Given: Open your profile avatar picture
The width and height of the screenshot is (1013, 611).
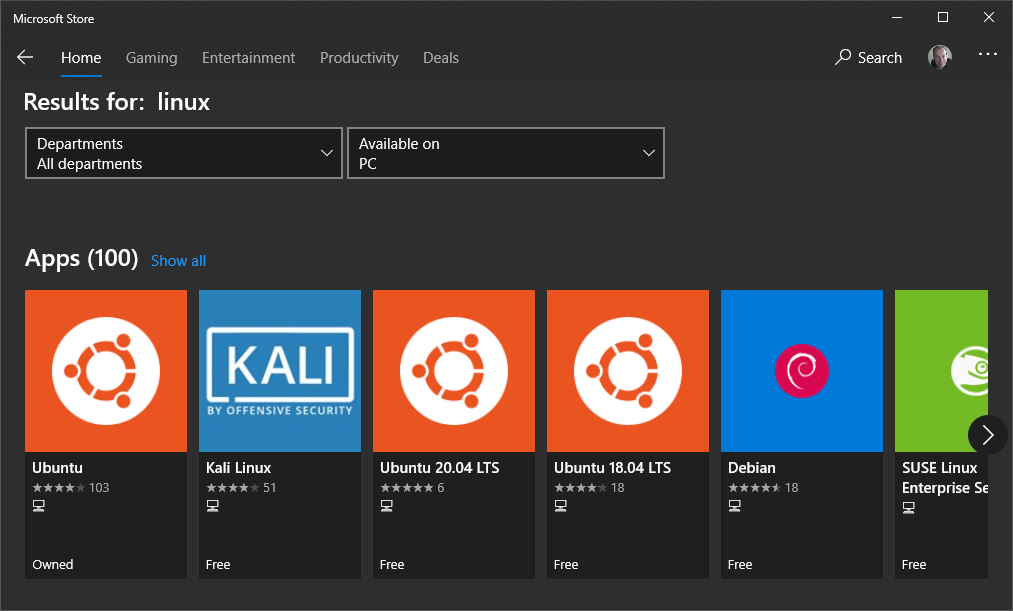Looking at the screenshot, I should click(x=939, y=57).
